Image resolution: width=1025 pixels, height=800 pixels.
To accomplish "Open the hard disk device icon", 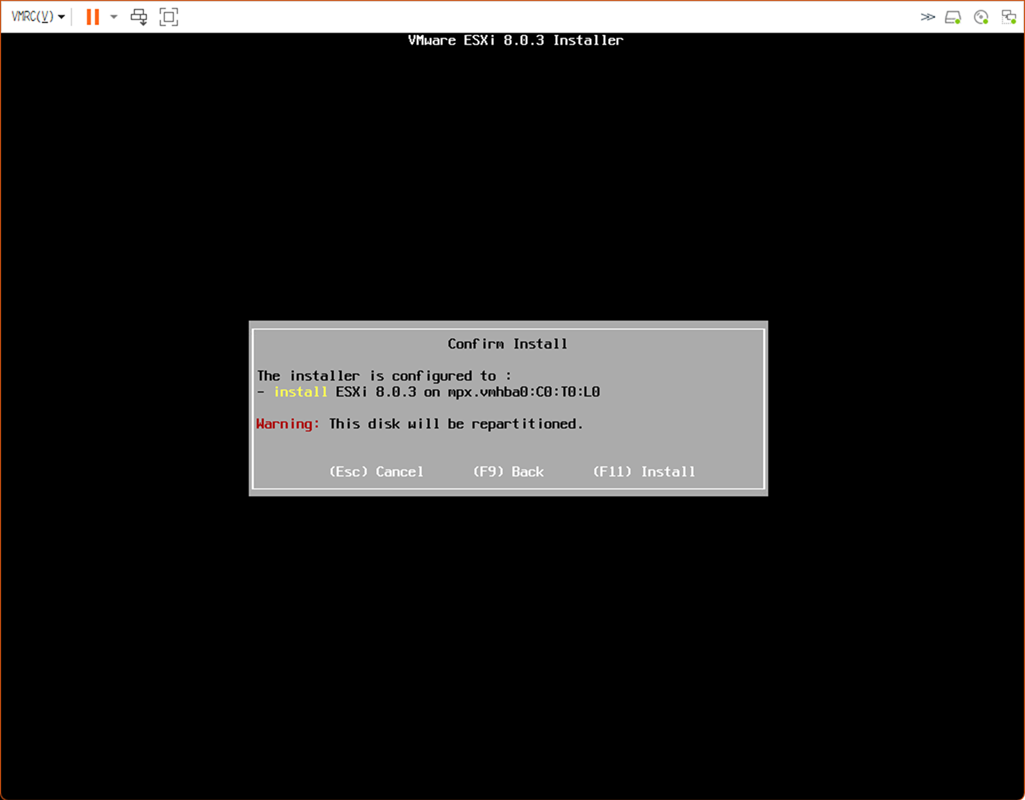I will click(x=953, y=17).
